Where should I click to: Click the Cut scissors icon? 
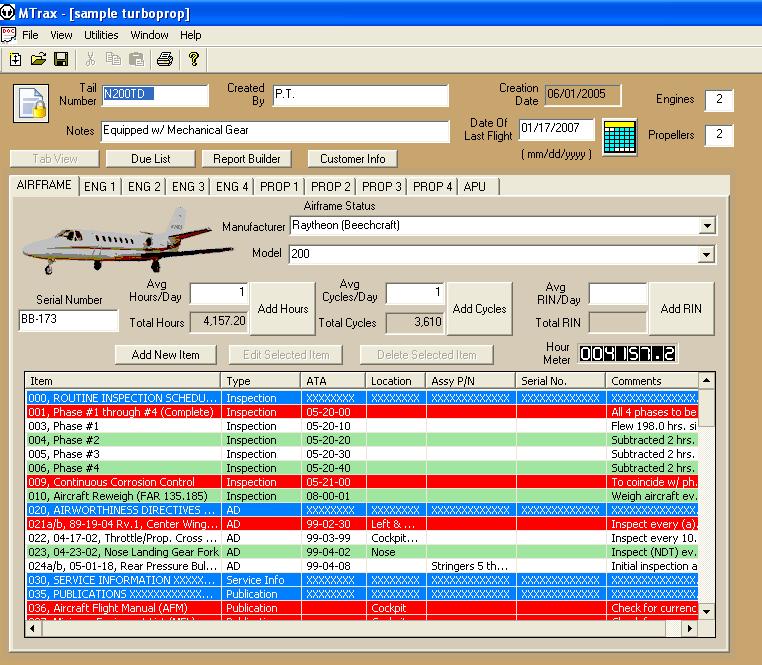click(90, 59)
